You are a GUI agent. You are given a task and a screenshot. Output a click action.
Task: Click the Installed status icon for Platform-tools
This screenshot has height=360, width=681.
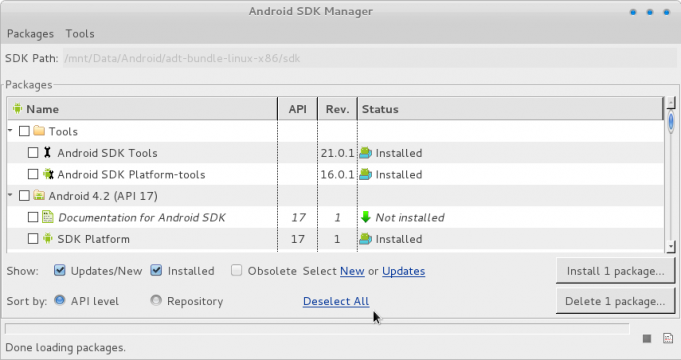click(366, 174)
